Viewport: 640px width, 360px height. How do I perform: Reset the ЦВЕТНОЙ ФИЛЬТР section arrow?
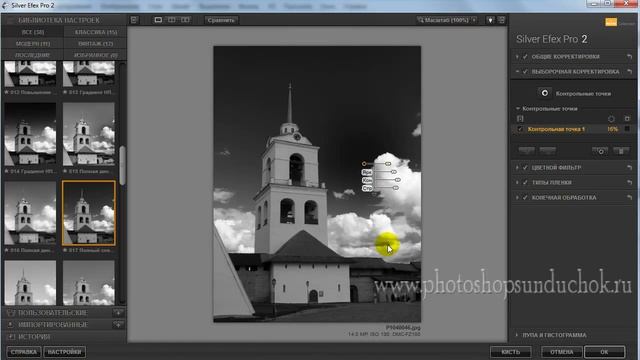coord(629,167)
